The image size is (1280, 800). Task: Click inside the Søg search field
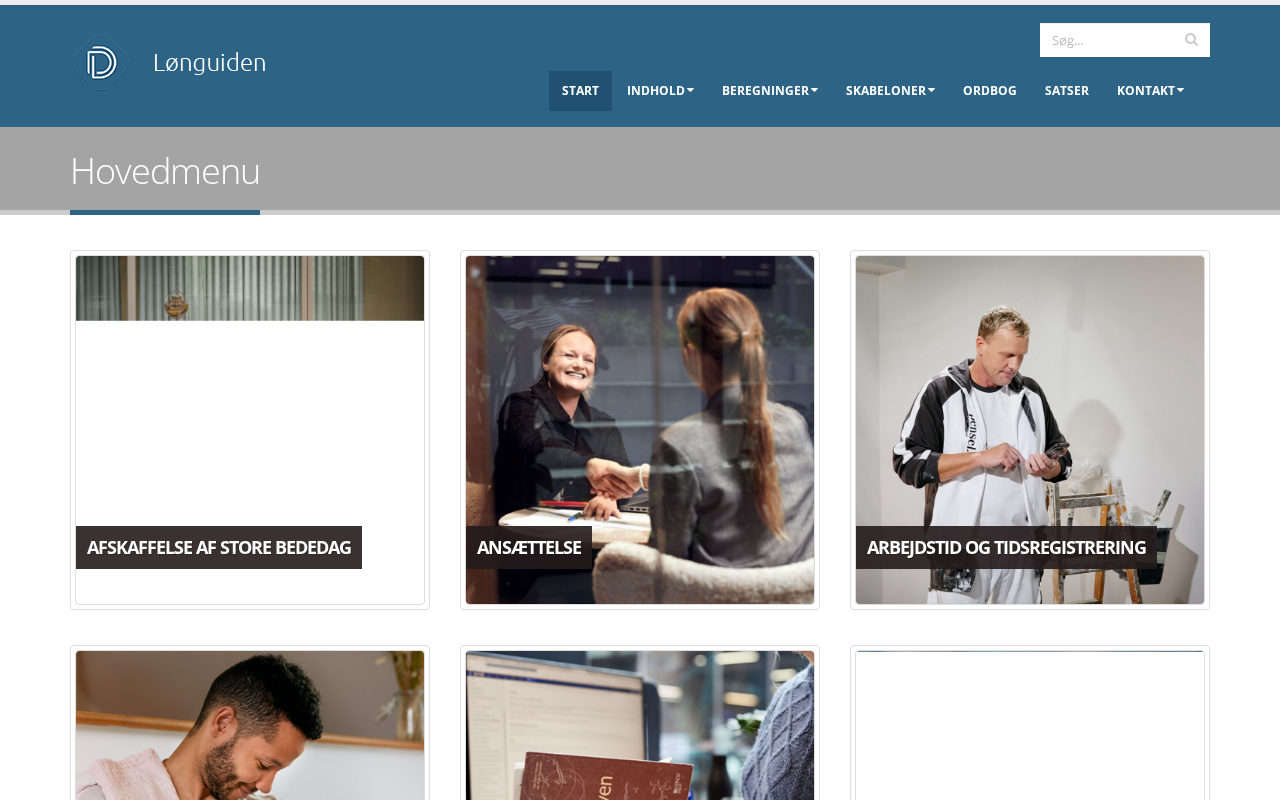pyautogui.click(x=1108, y=40)
